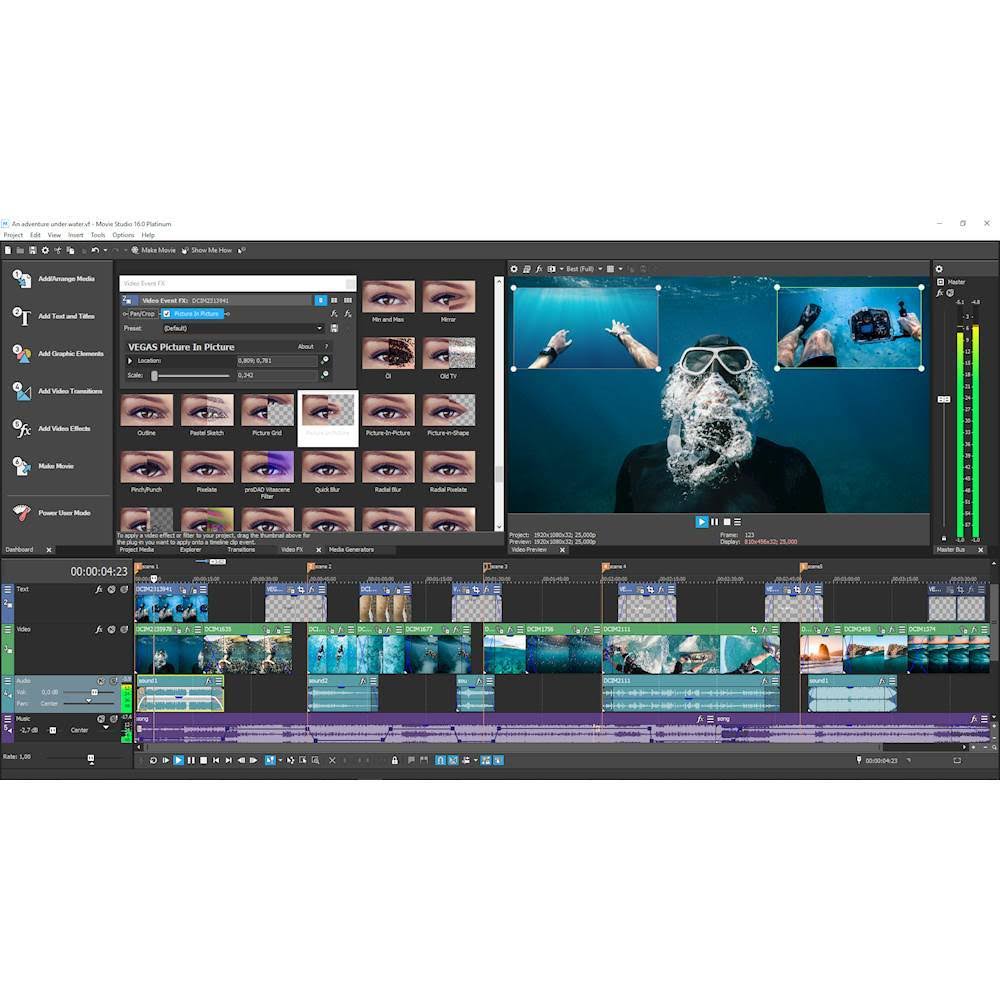1000x1000 pixels.
Task: Click the Location animate keyframe icon
Action: tap(325, 360)
